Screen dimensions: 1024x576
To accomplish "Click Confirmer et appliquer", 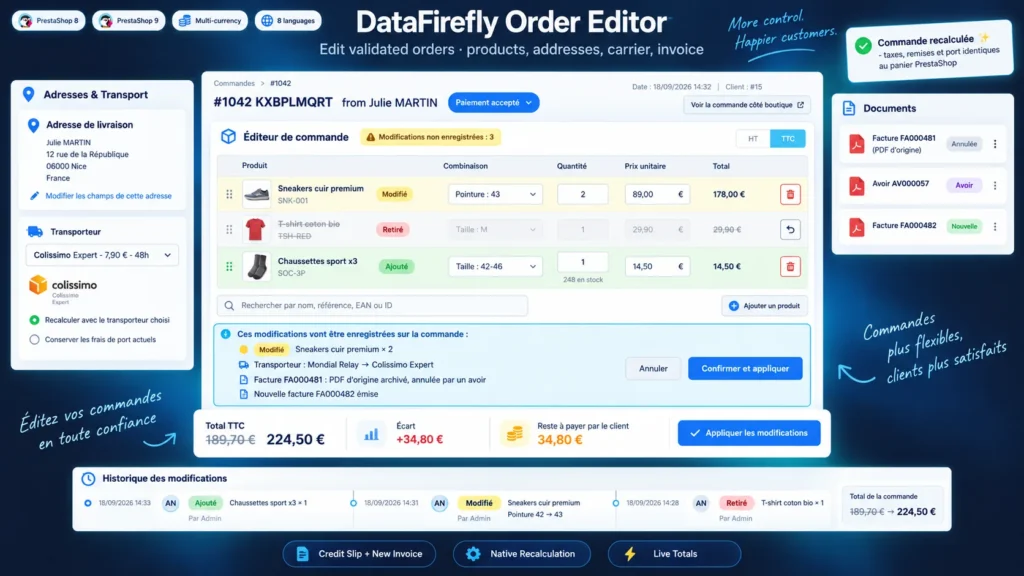I will (745, 368).
